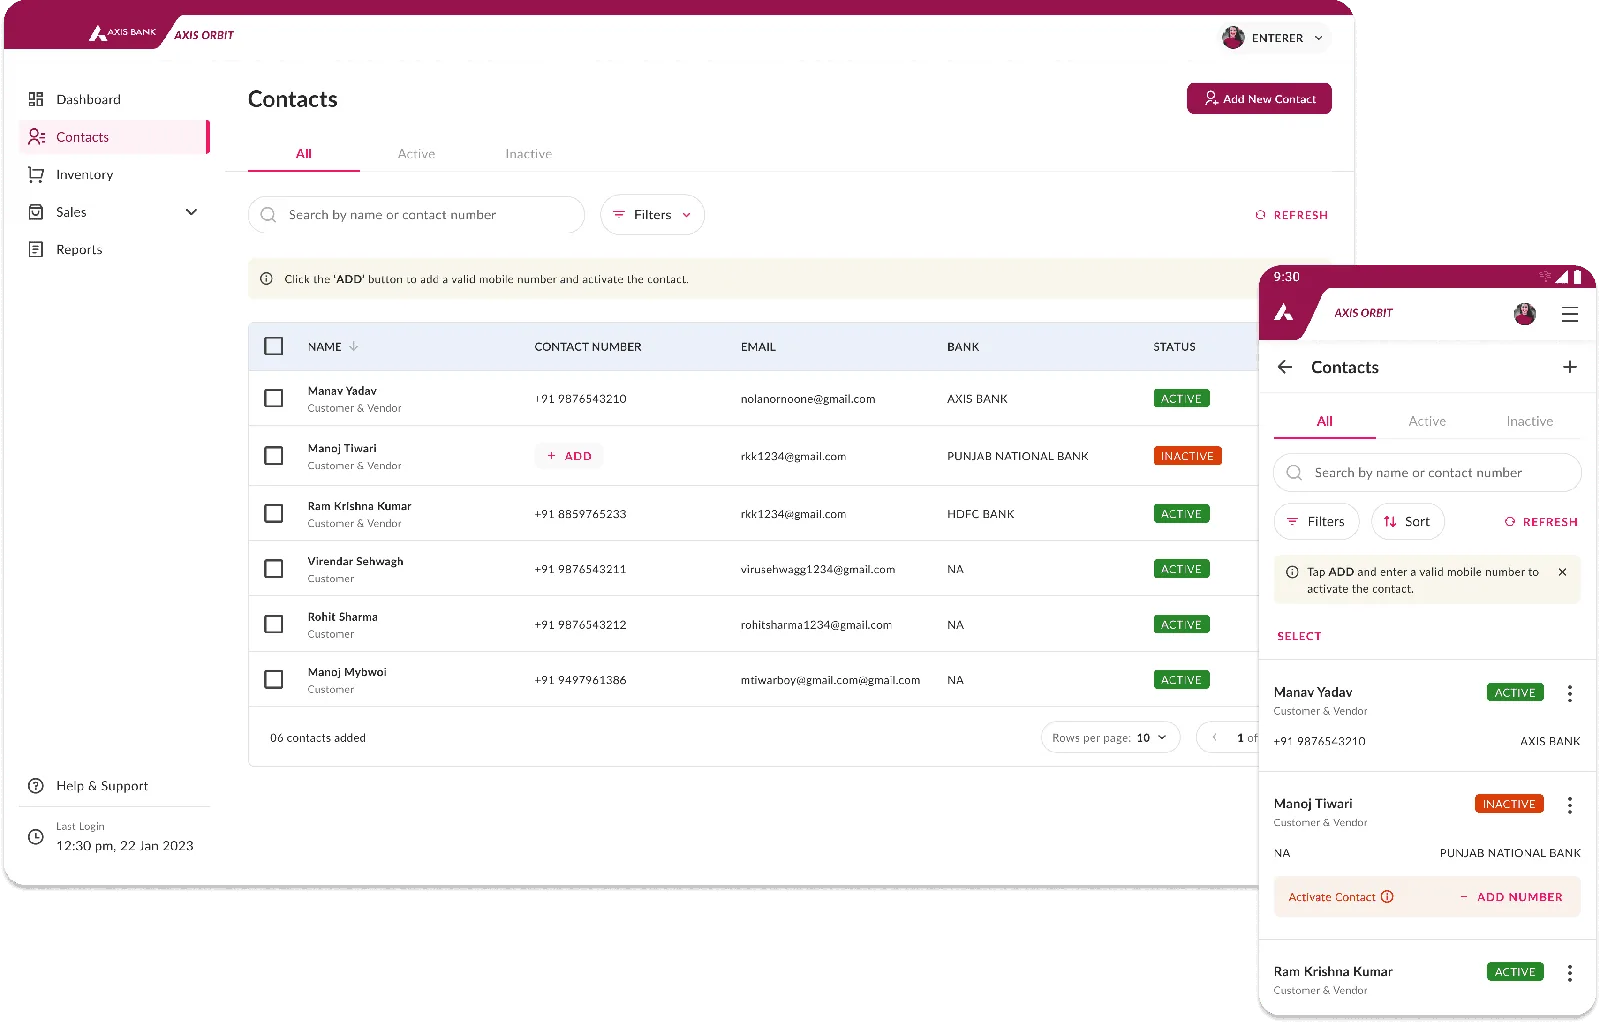The image size is (1600, 1023).
Task: Expand the Sales menu chevron
Action: pyautogui.click(x=191, y=212)
